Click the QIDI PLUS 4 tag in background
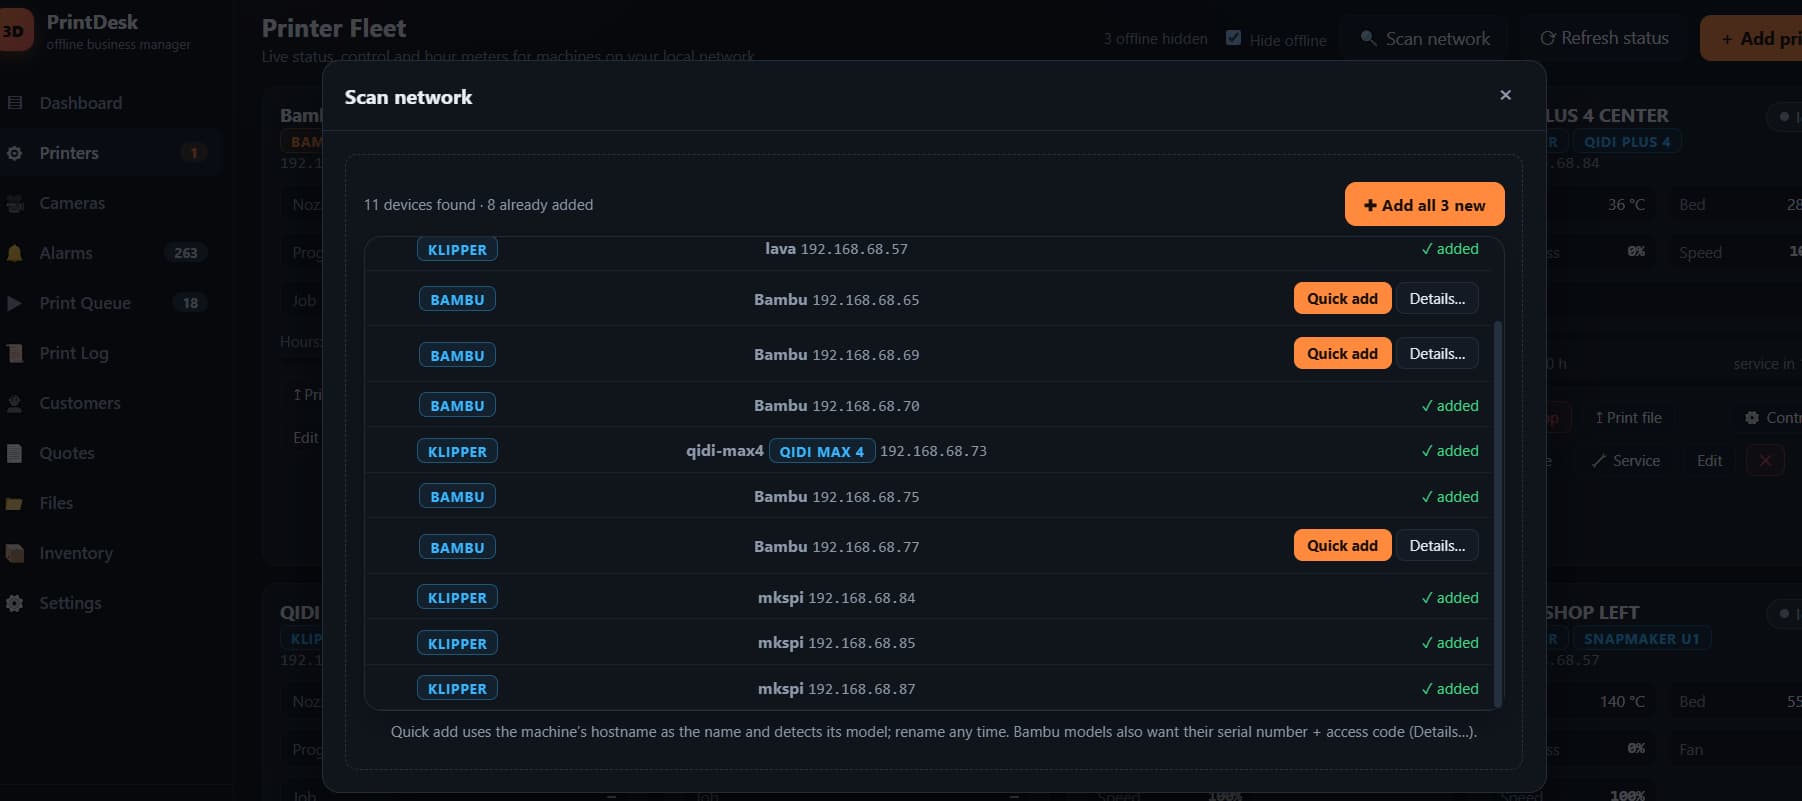Image resolution: width=1802 pixels, height=801 pixels. (x=1627, y=141)
